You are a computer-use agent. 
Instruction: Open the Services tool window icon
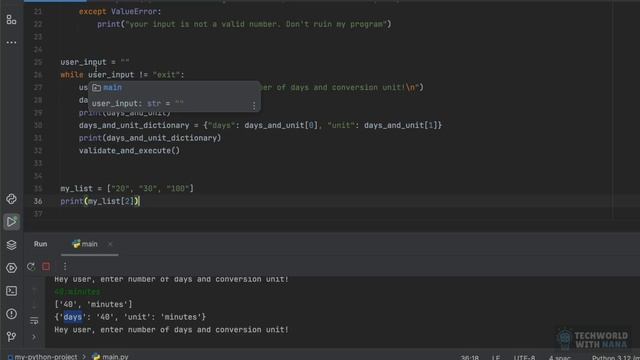coord(11,268)
